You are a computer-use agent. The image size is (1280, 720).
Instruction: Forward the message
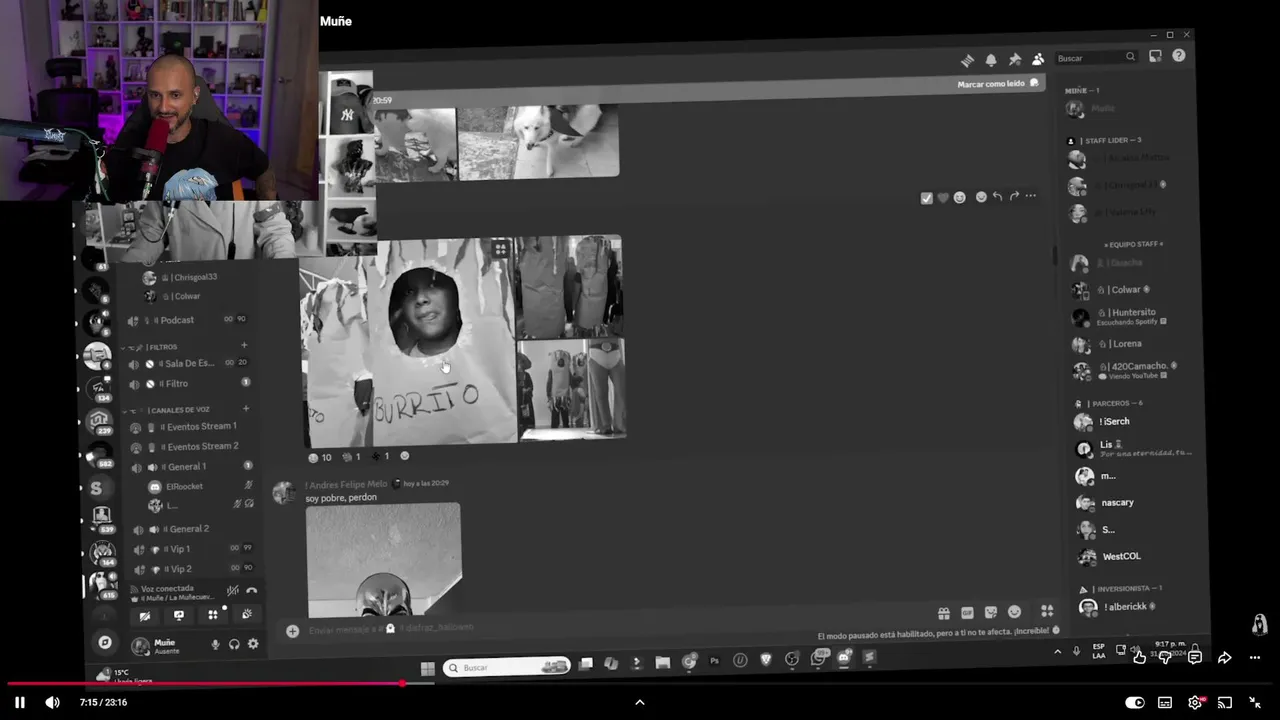point(1014,196)
